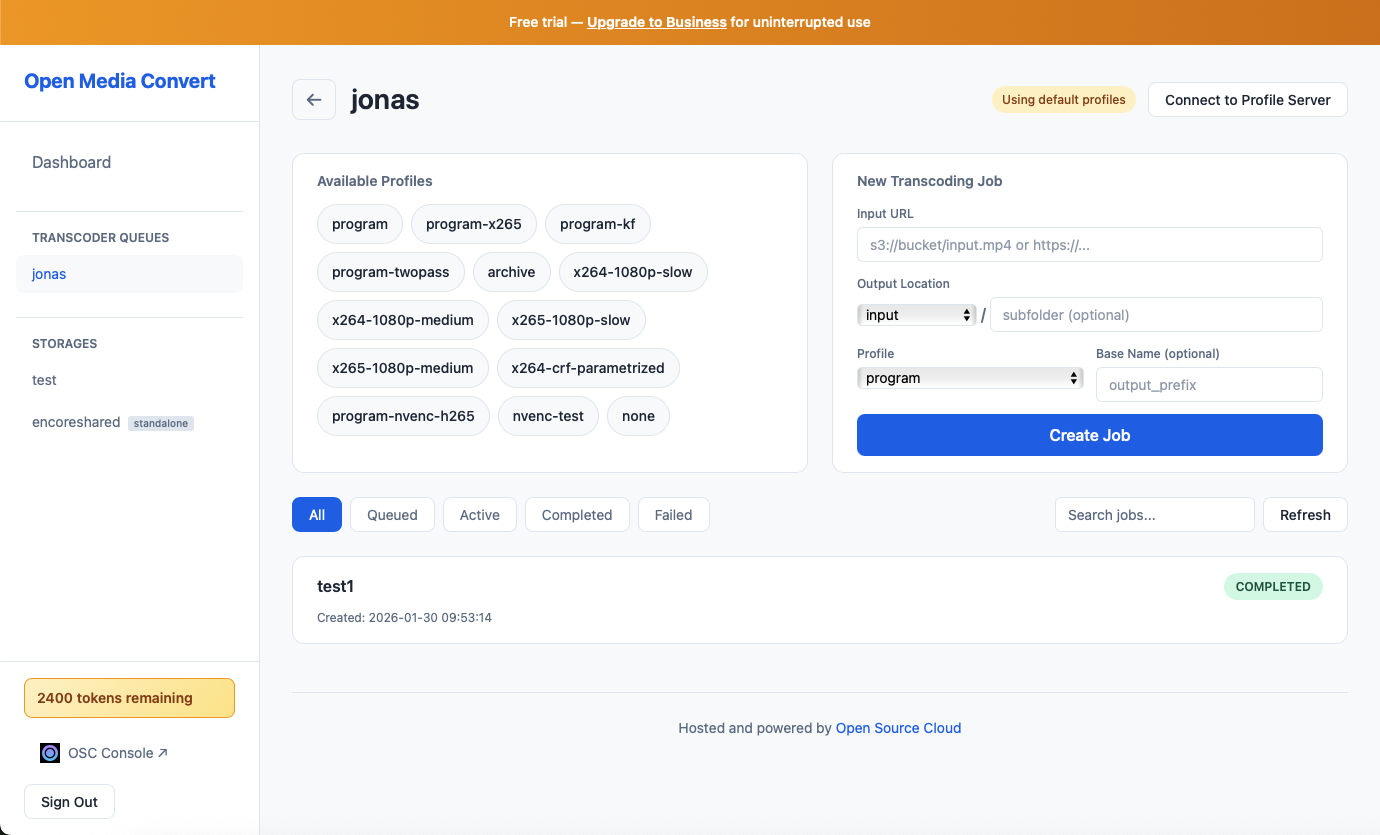Screen dimensions: 1380x835
Task: Click the back arrow beside jonas
Action: 314,99
